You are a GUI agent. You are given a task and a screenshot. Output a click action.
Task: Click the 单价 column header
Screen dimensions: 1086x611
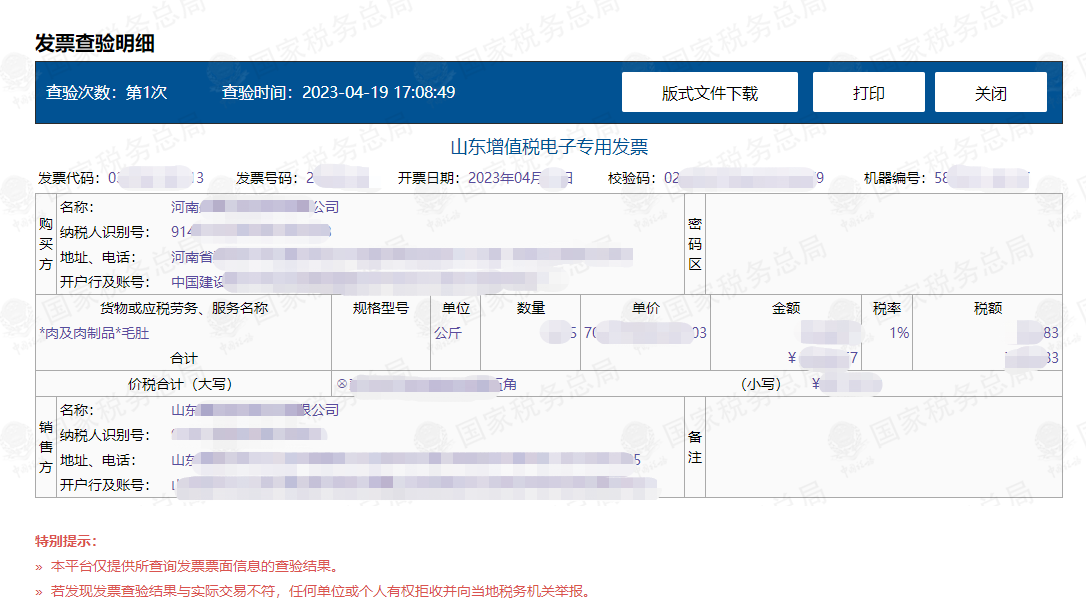(646, 308)
